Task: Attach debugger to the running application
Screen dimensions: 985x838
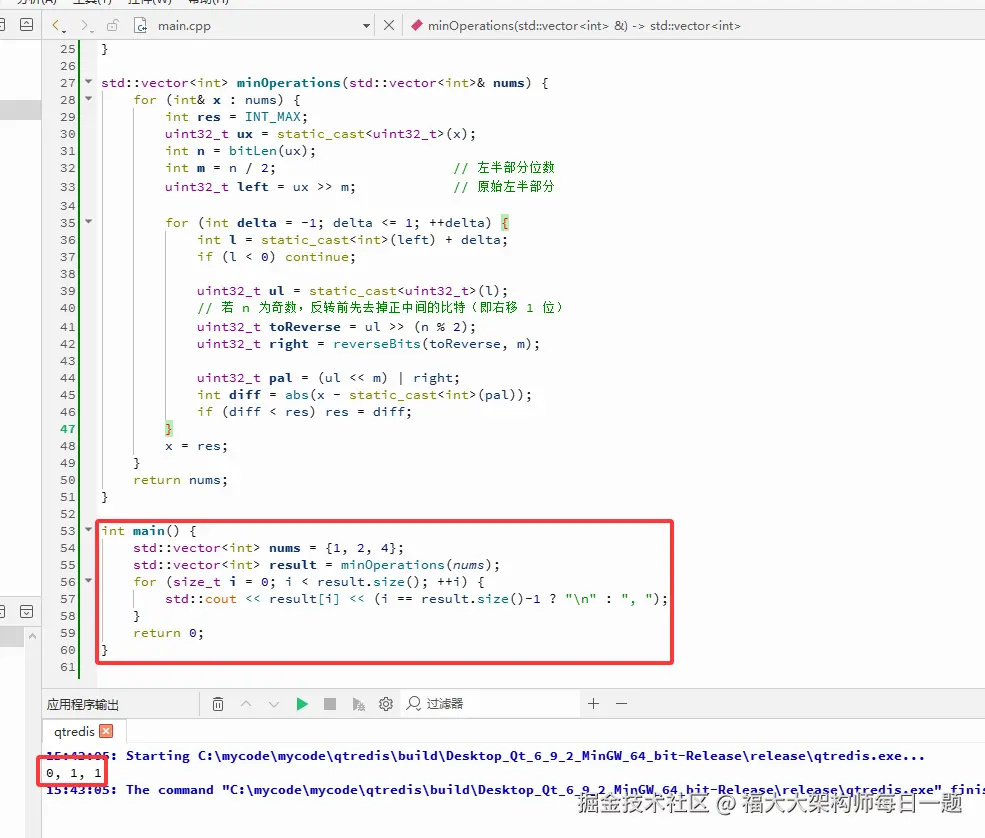Action: click(358, 704)
